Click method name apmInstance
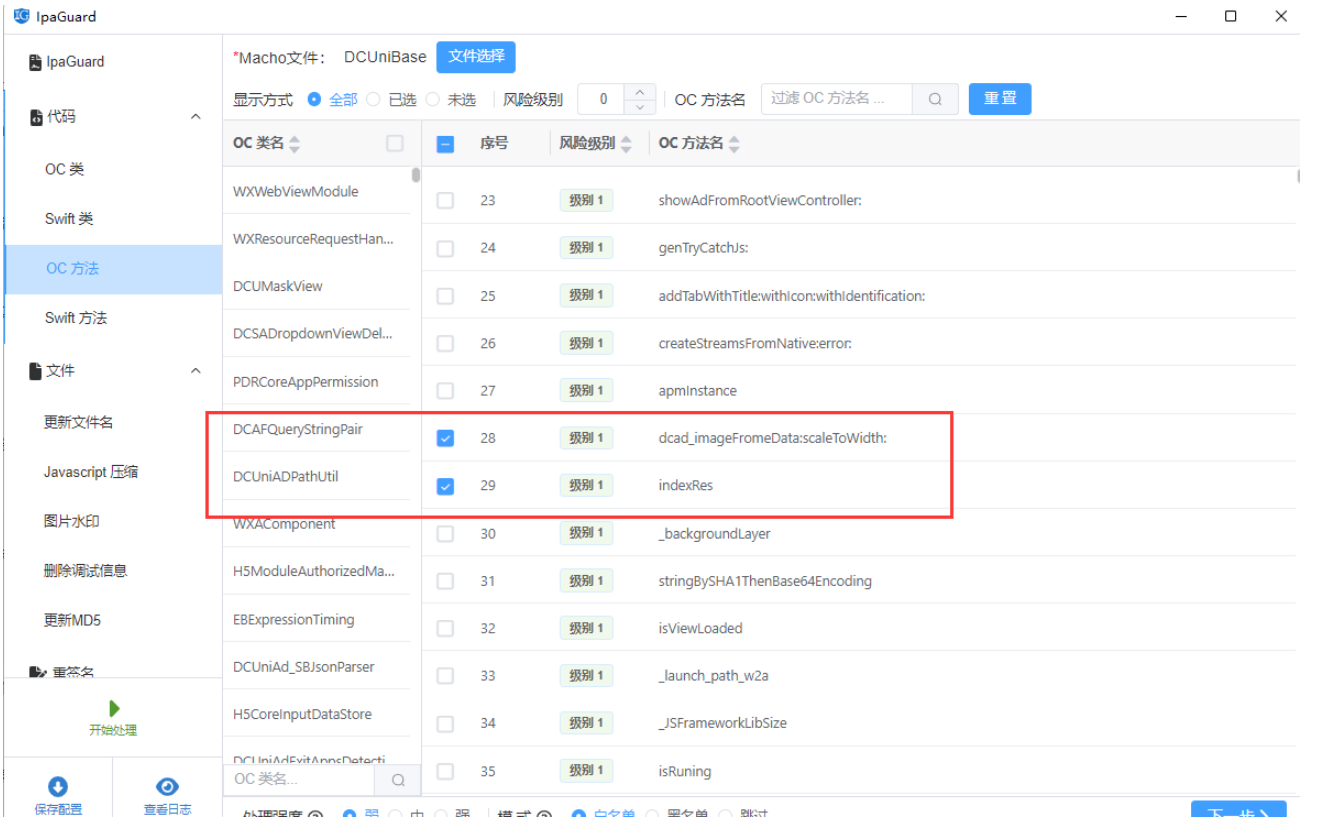 (x=697, y=391)
